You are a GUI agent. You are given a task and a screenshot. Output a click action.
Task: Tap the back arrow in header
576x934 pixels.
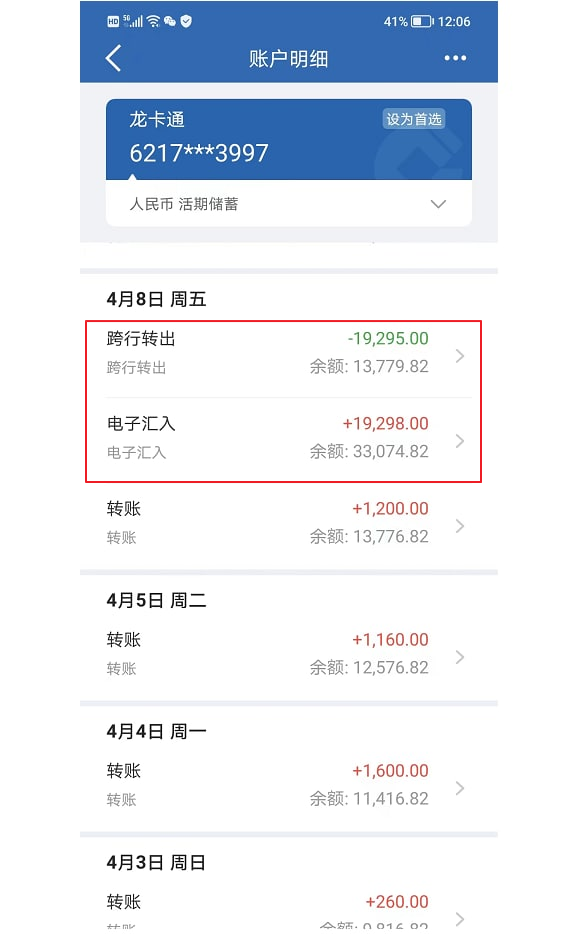pos(113,58)
